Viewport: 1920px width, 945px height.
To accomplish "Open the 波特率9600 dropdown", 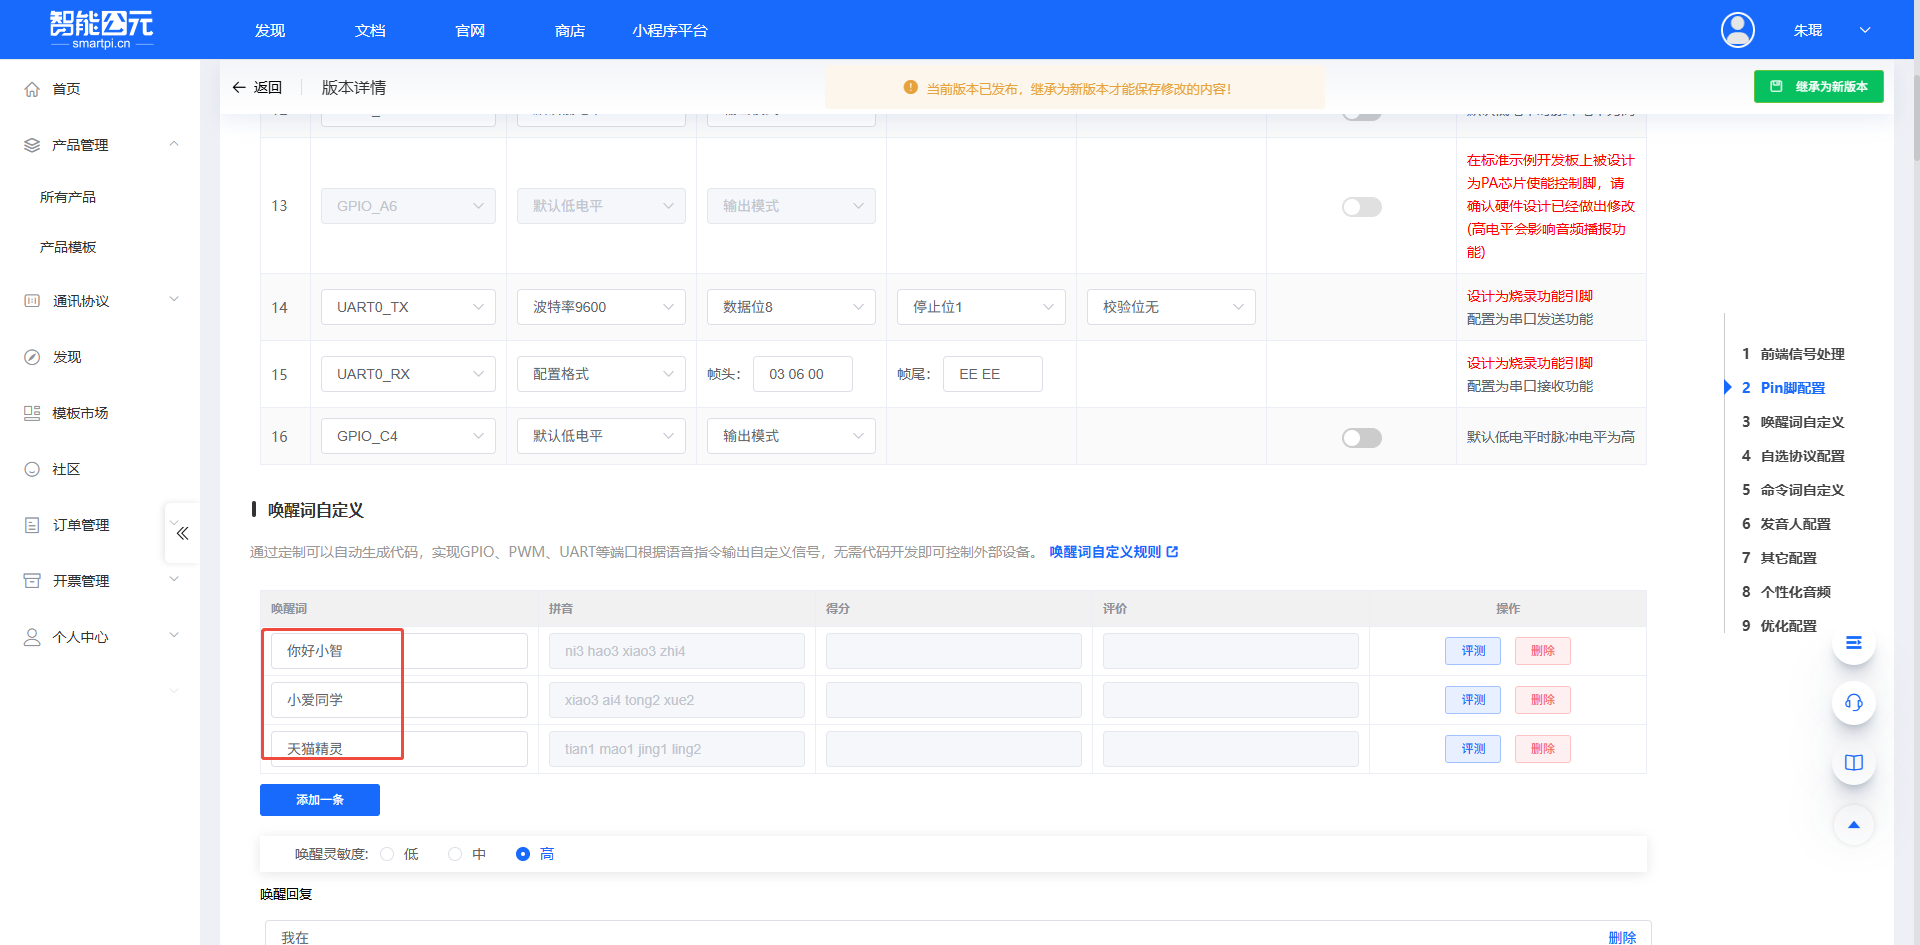I will click(x=601, y=307).
